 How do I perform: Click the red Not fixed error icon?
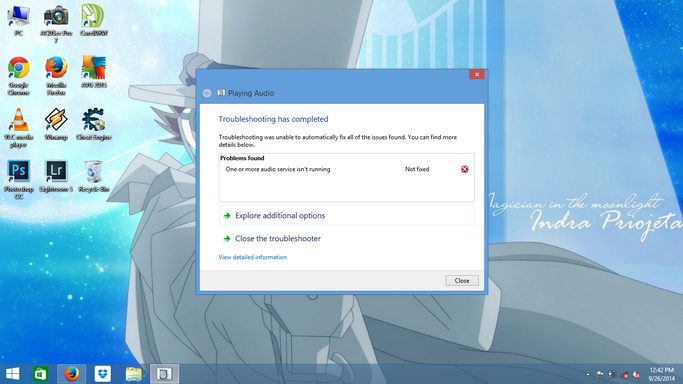click(x=465, y=169)
